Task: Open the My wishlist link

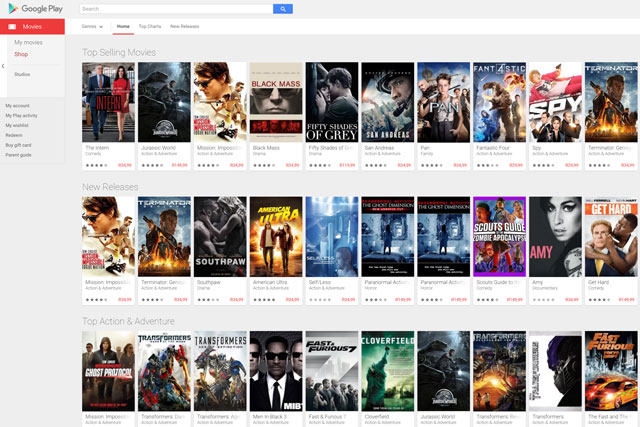Action: tap(18, 125)
